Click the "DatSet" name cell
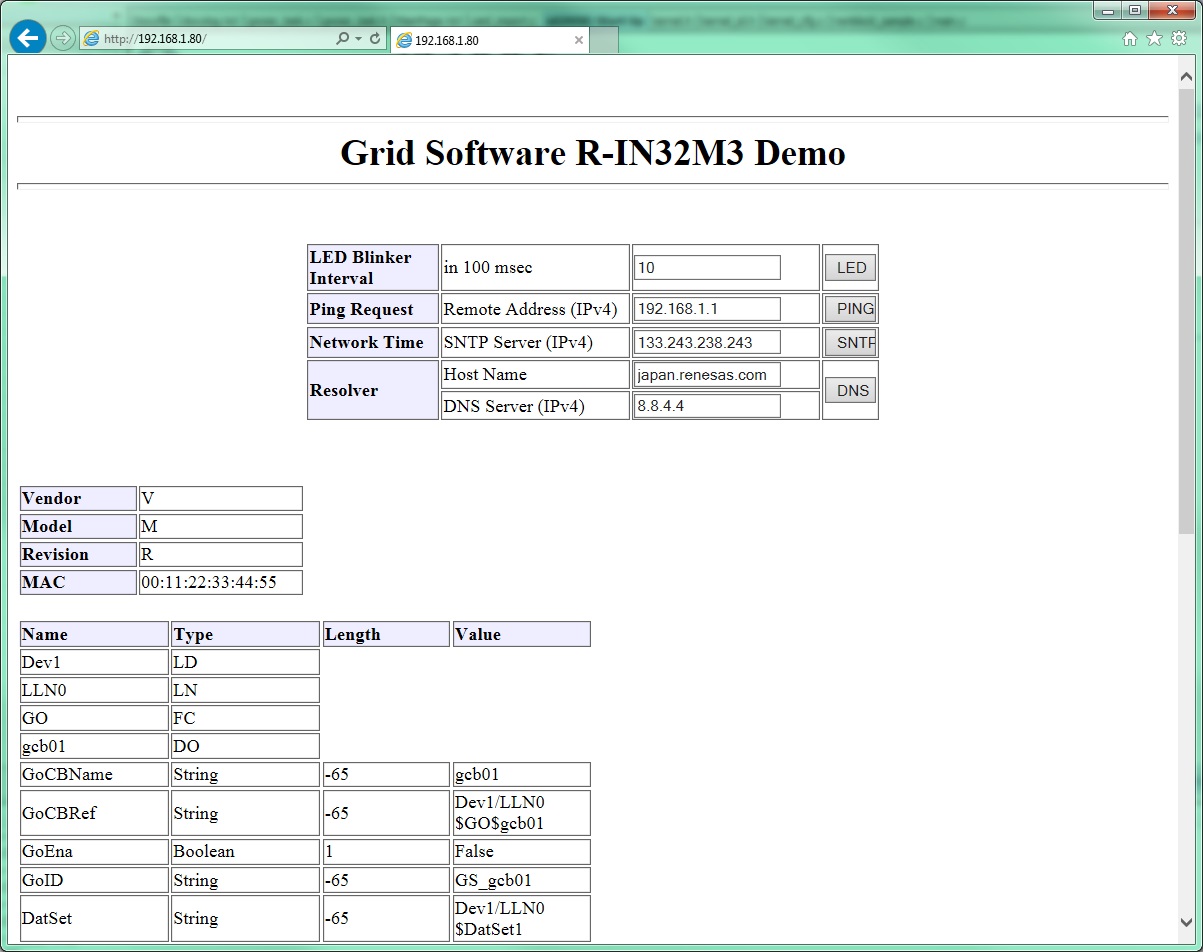This screenshot has width=1203, height=952. click(x=94, y=918)
